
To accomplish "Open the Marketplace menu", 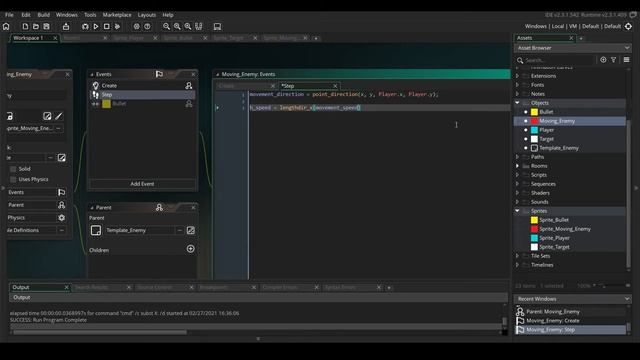I will pyautogui.click(x=117, y=15).
